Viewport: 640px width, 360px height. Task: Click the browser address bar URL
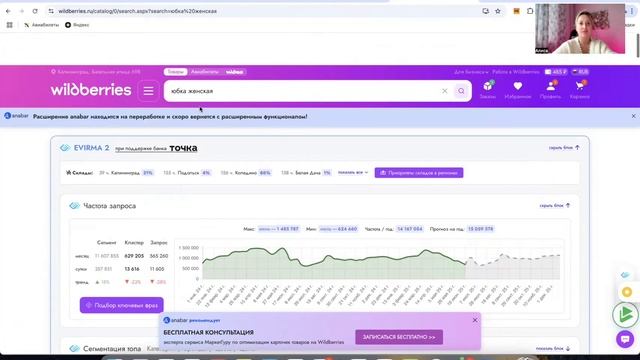138,11
